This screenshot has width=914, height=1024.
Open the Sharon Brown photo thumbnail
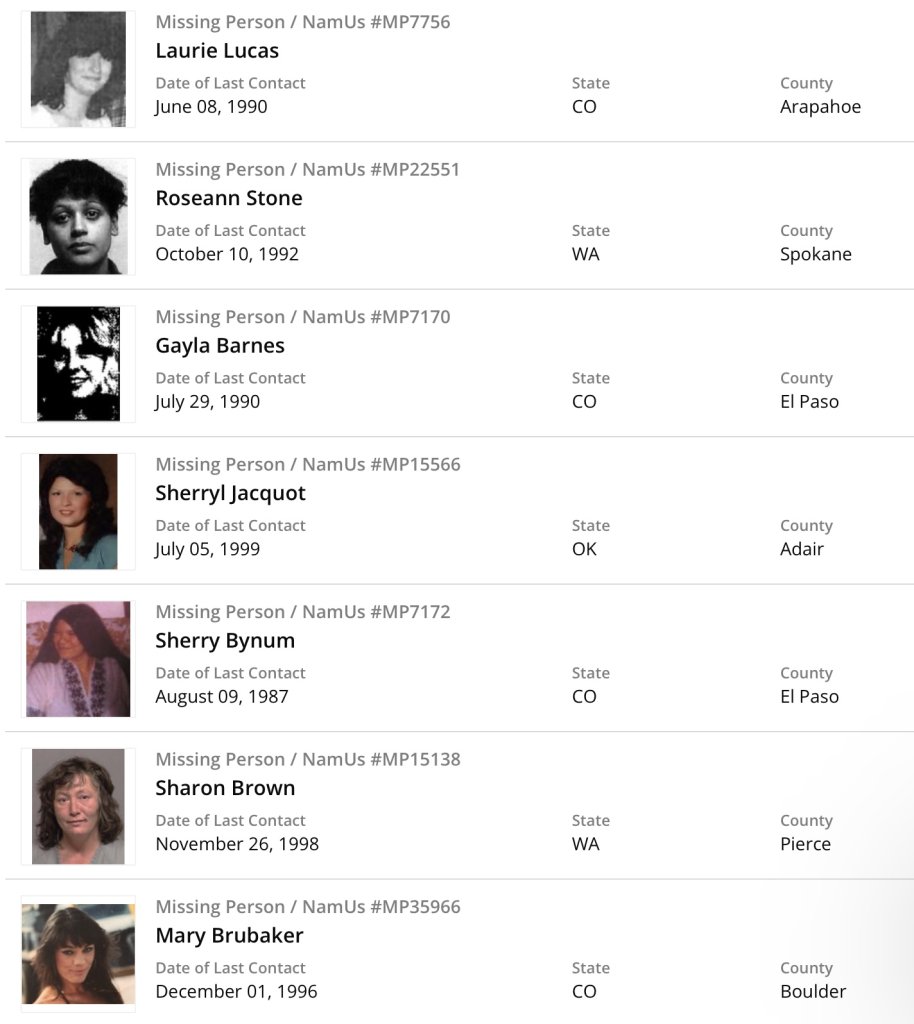coord(78,806)
